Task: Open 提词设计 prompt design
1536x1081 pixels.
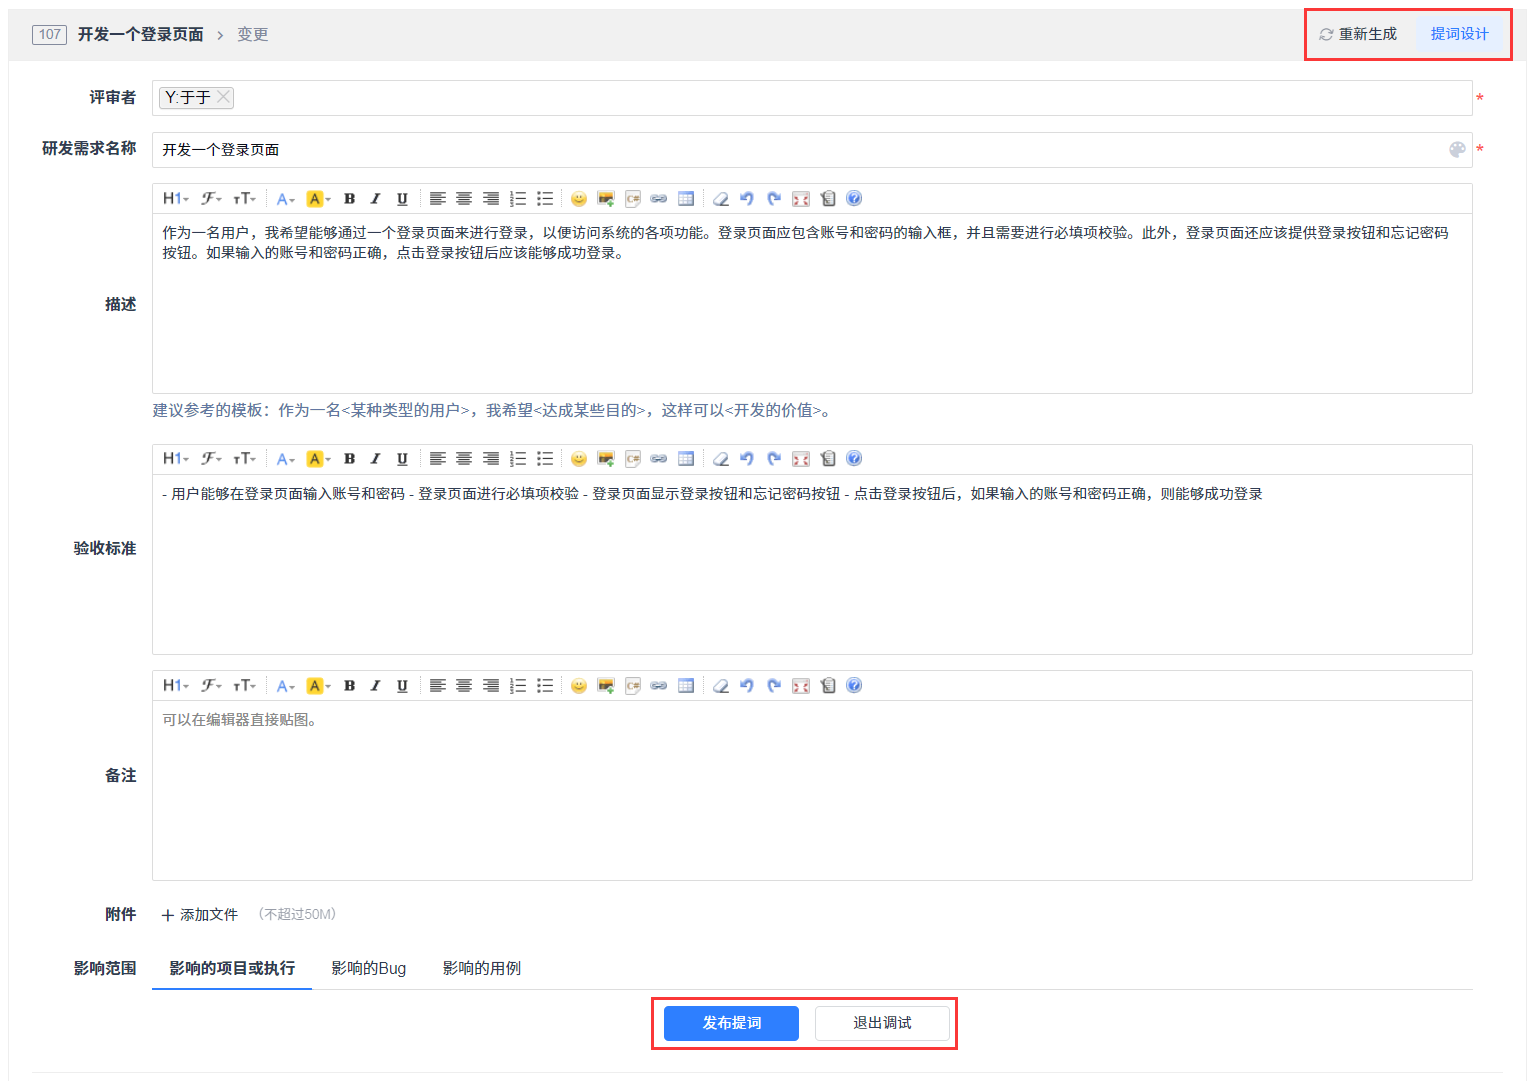Action: click(1460, 34)
